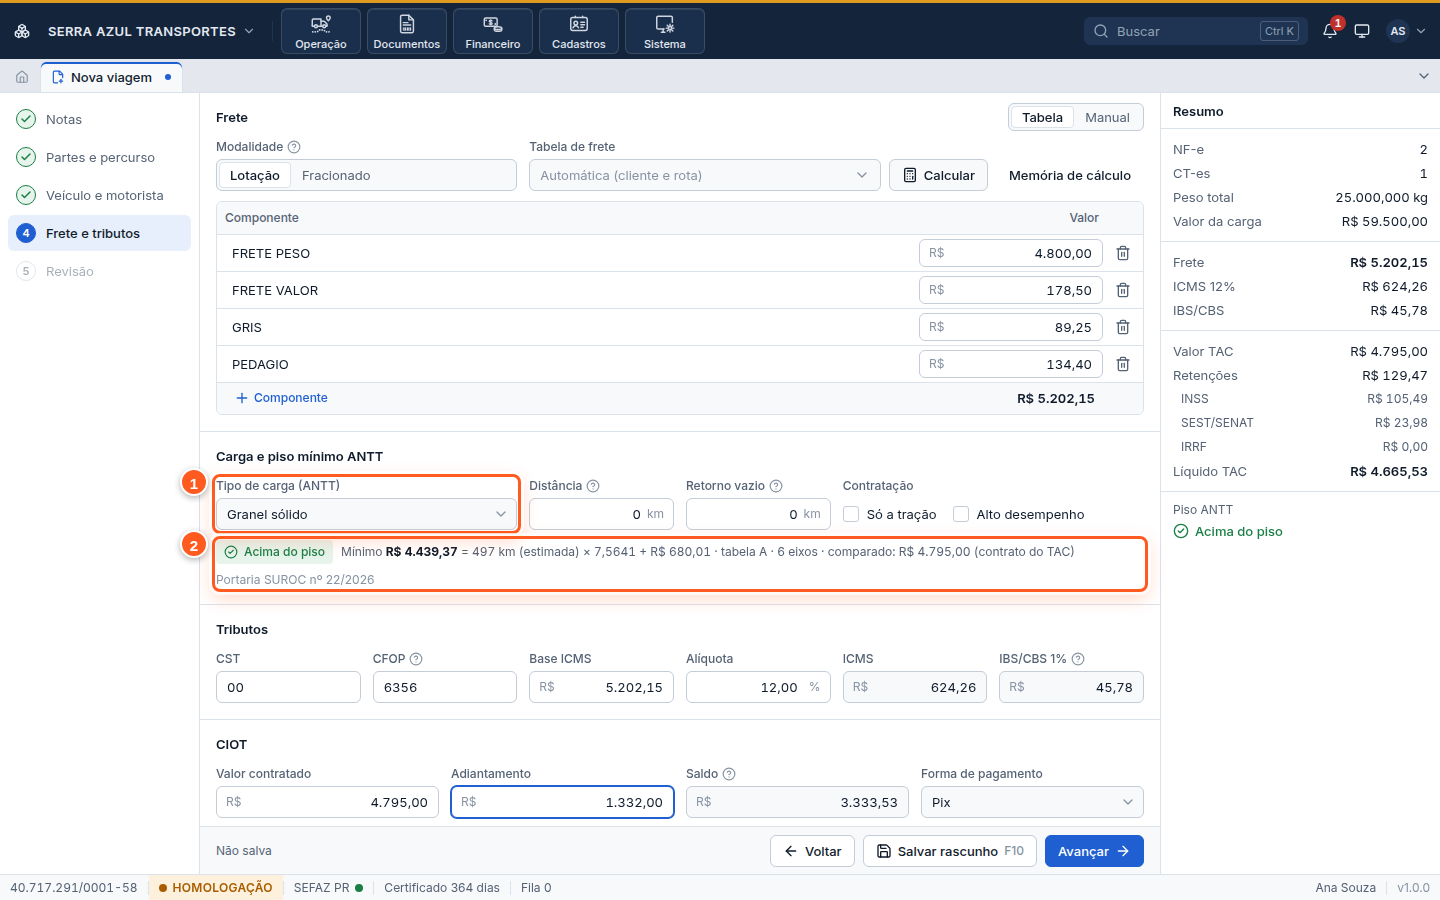Expand the Serra Azul Transportes company switcher
Image resolution: width=1440 pixels, height=900 pixels.
(x=150, y=31)
